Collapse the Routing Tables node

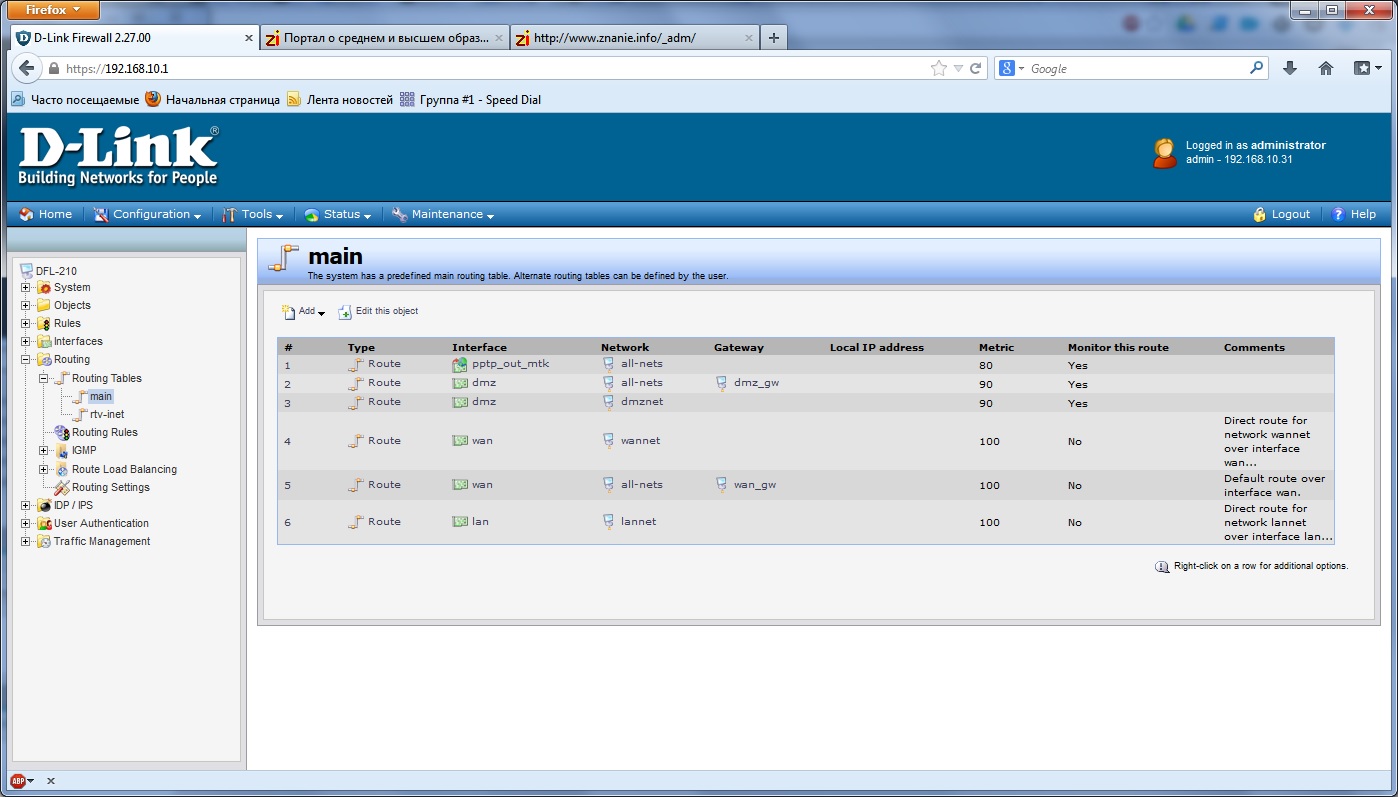click(44, 378)
